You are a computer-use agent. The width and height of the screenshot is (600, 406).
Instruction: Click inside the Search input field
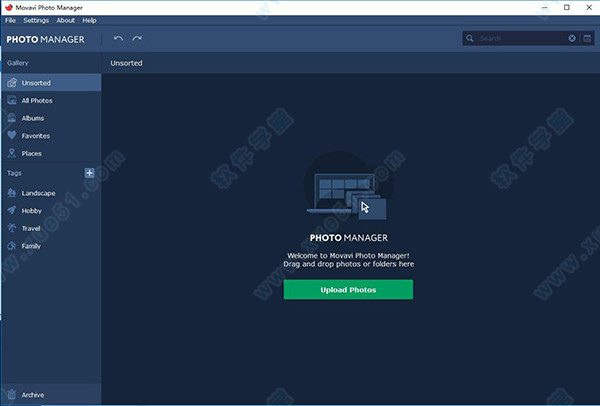pos(520,39)
